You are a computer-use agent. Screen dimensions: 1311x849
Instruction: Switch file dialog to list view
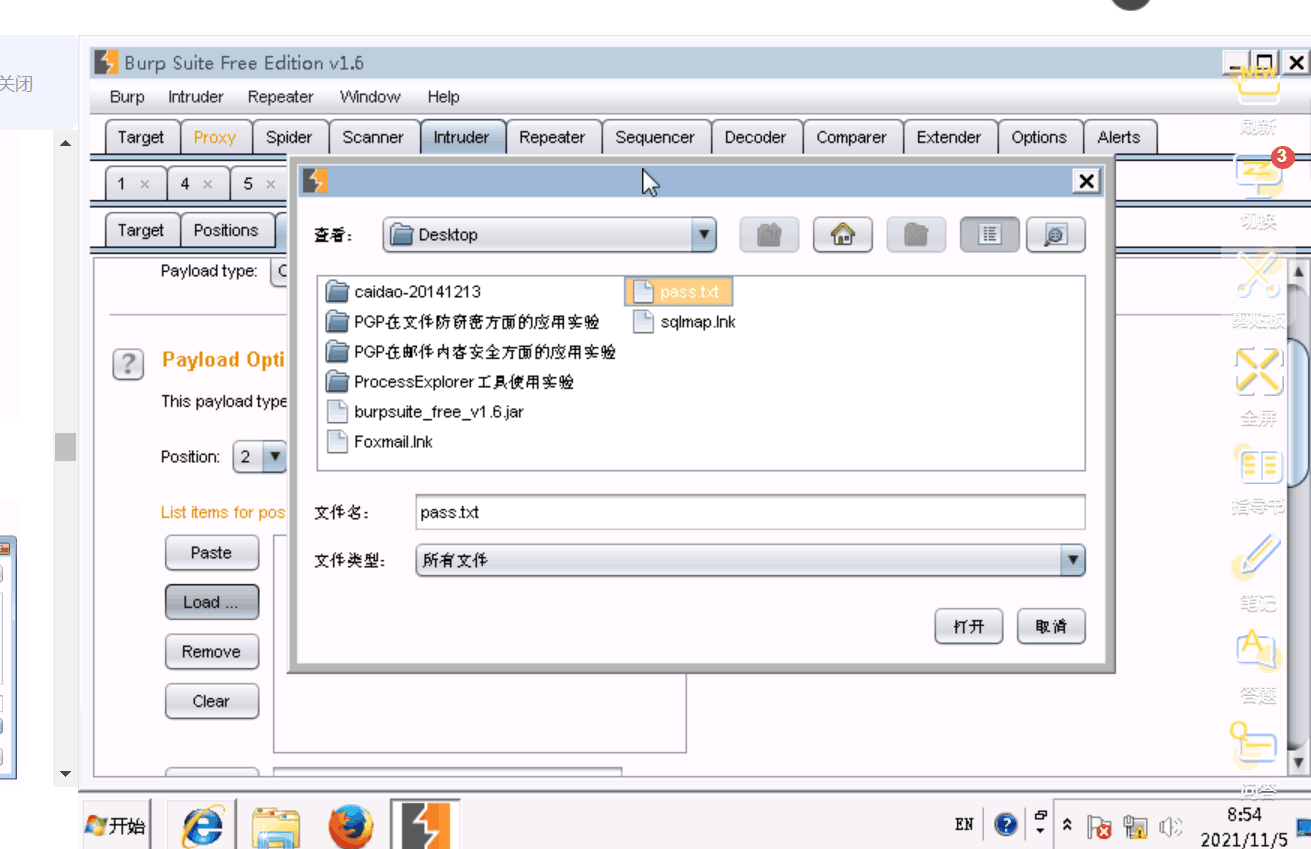pyautogui.click(x=990, y=235)
